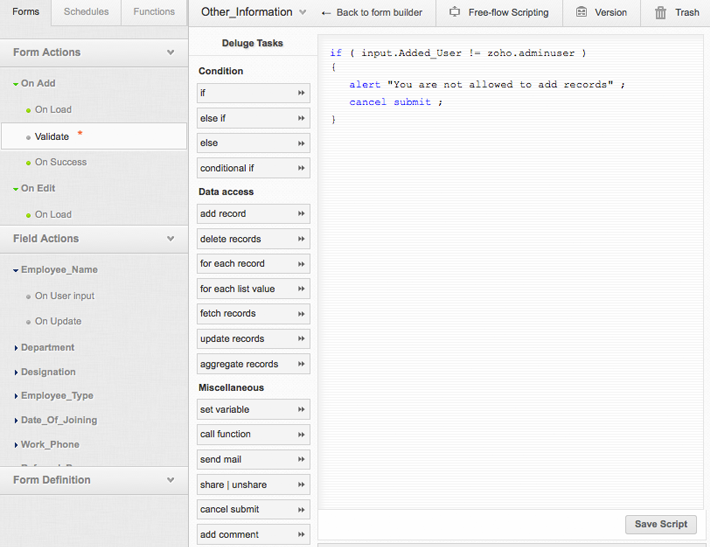Click the Trash bin icon
Image resolution: width=710 pixels, height=547 pixels.
pos(660,13)
